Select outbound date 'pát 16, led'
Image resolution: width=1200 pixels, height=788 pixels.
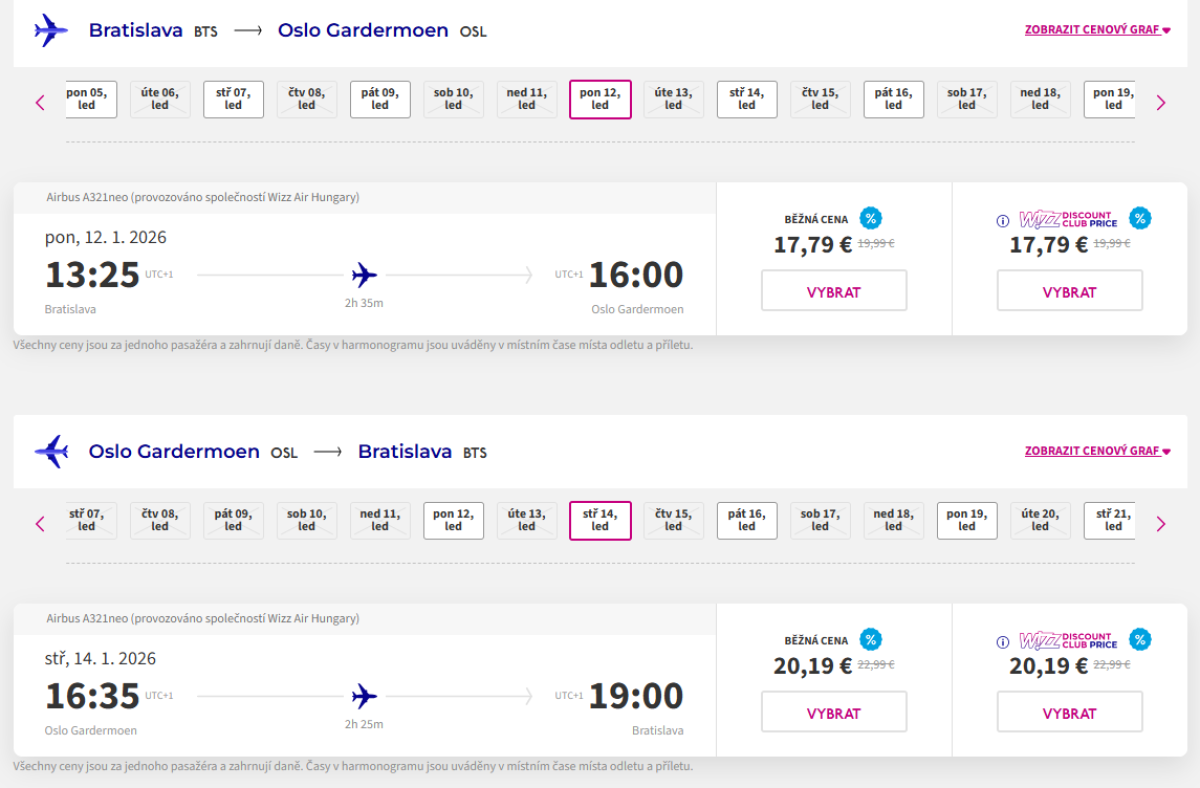(894, 99)
